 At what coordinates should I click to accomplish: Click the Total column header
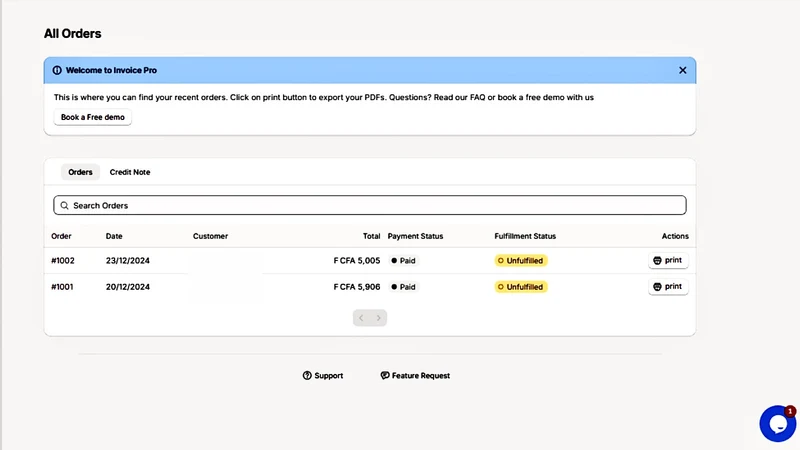(x=371, y=236)
